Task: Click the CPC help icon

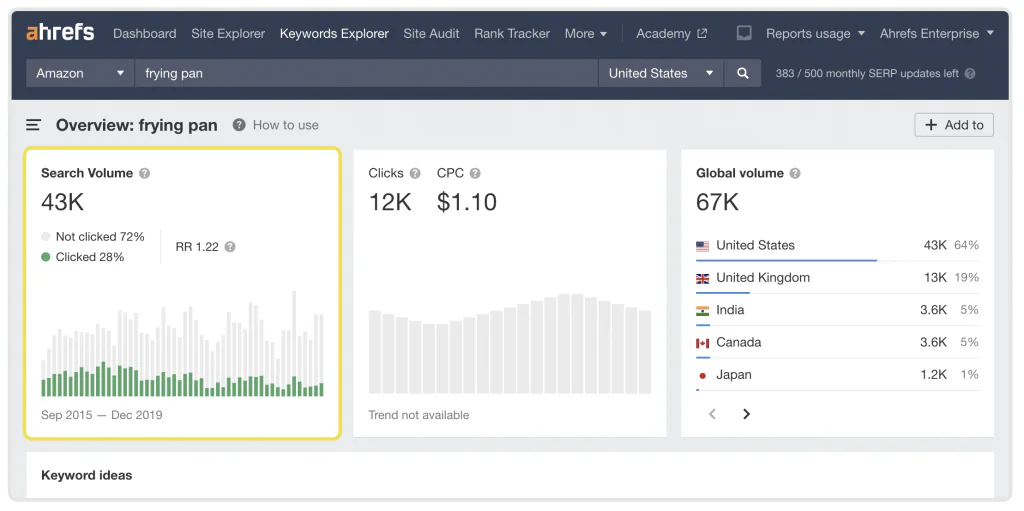Action: (475, 173)
